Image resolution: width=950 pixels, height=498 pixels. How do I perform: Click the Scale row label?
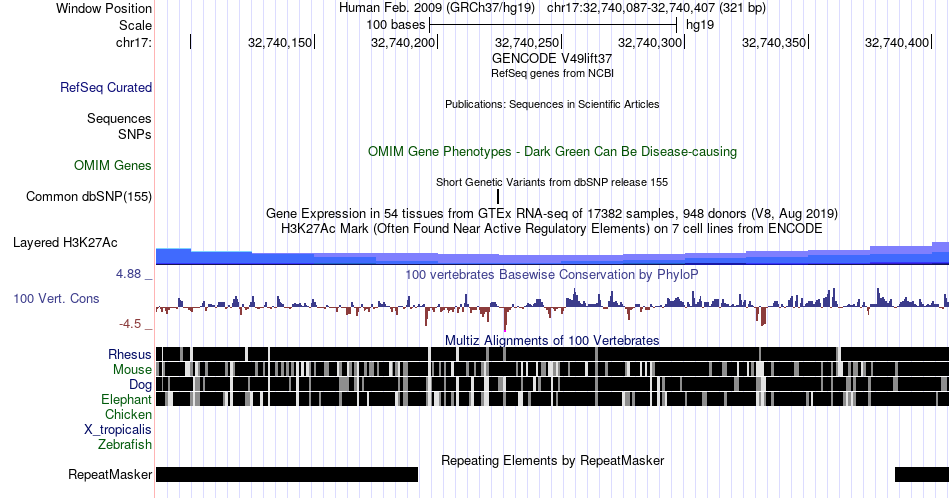[x=136, y=25]
